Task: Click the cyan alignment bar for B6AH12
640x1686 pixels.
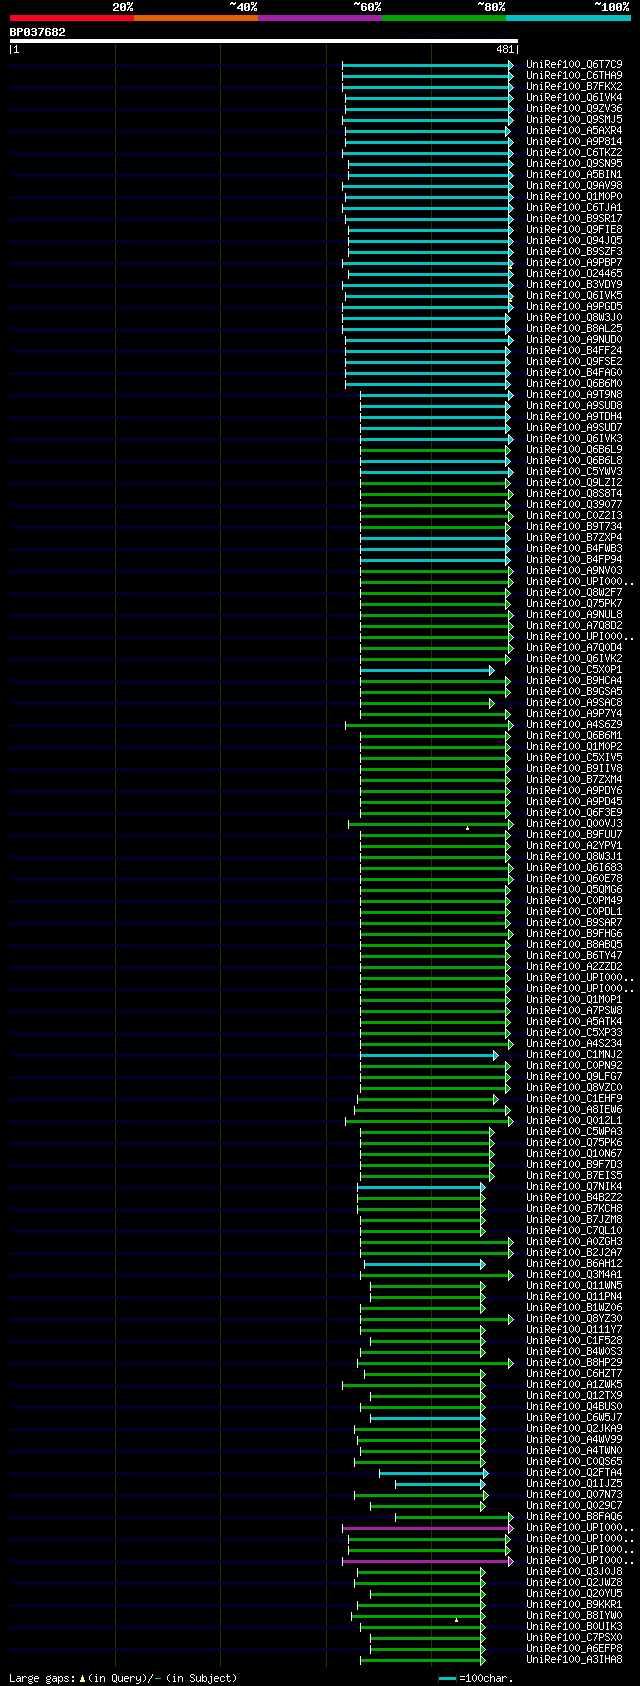Action: pyautogui.click(x=424, y=1264)
